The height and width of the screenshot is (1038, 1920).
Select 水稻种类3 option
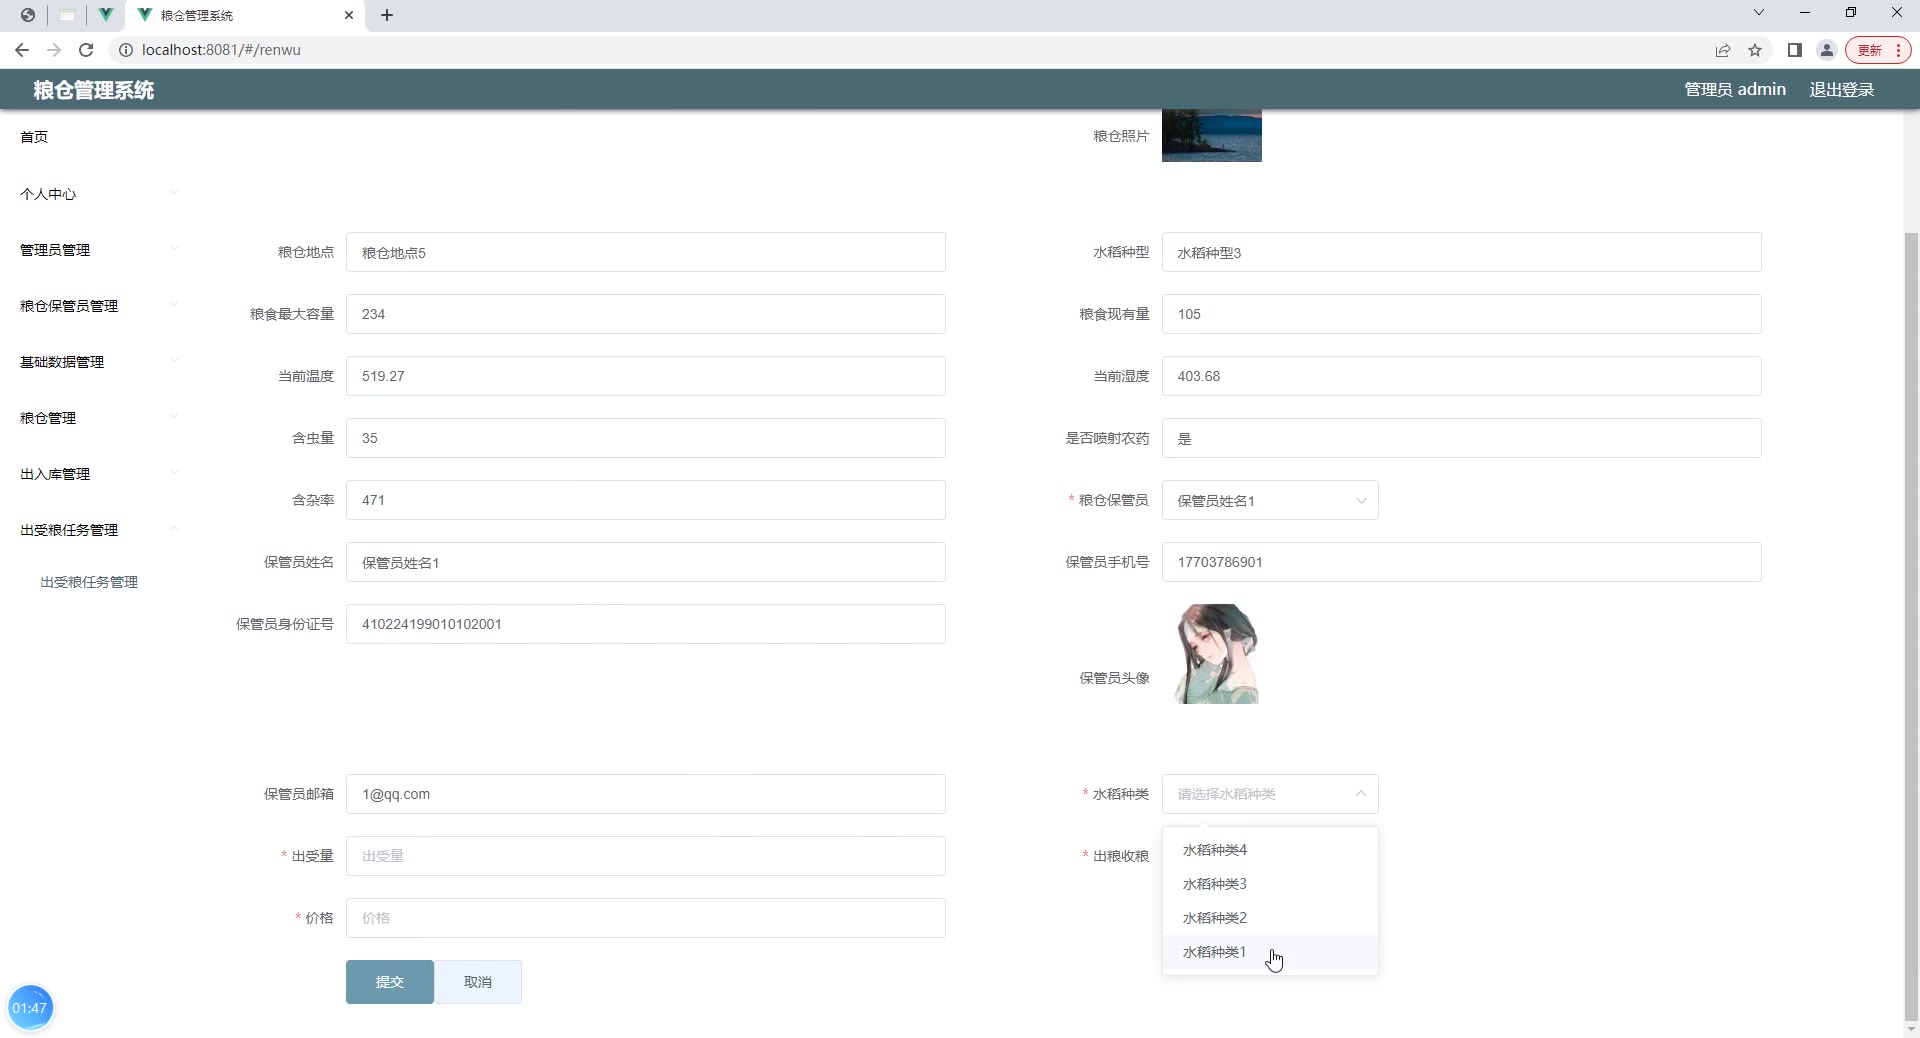[x=1270, y=884]
